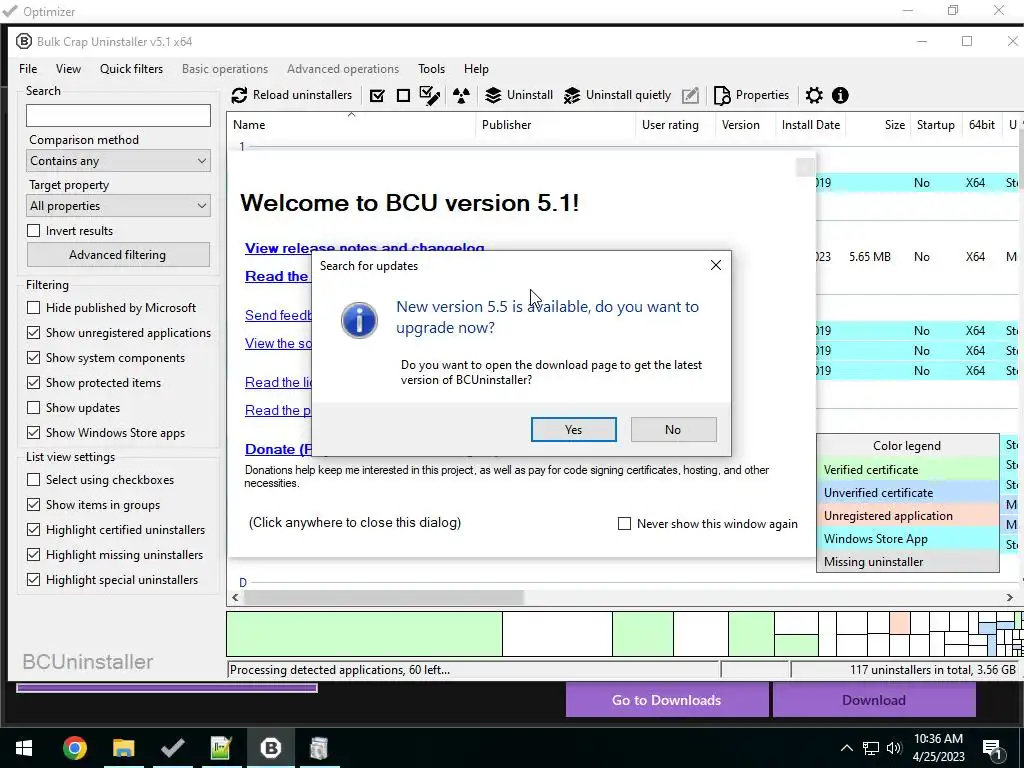
Task: Open the Advanced operations menu
Action: point(343,69)
